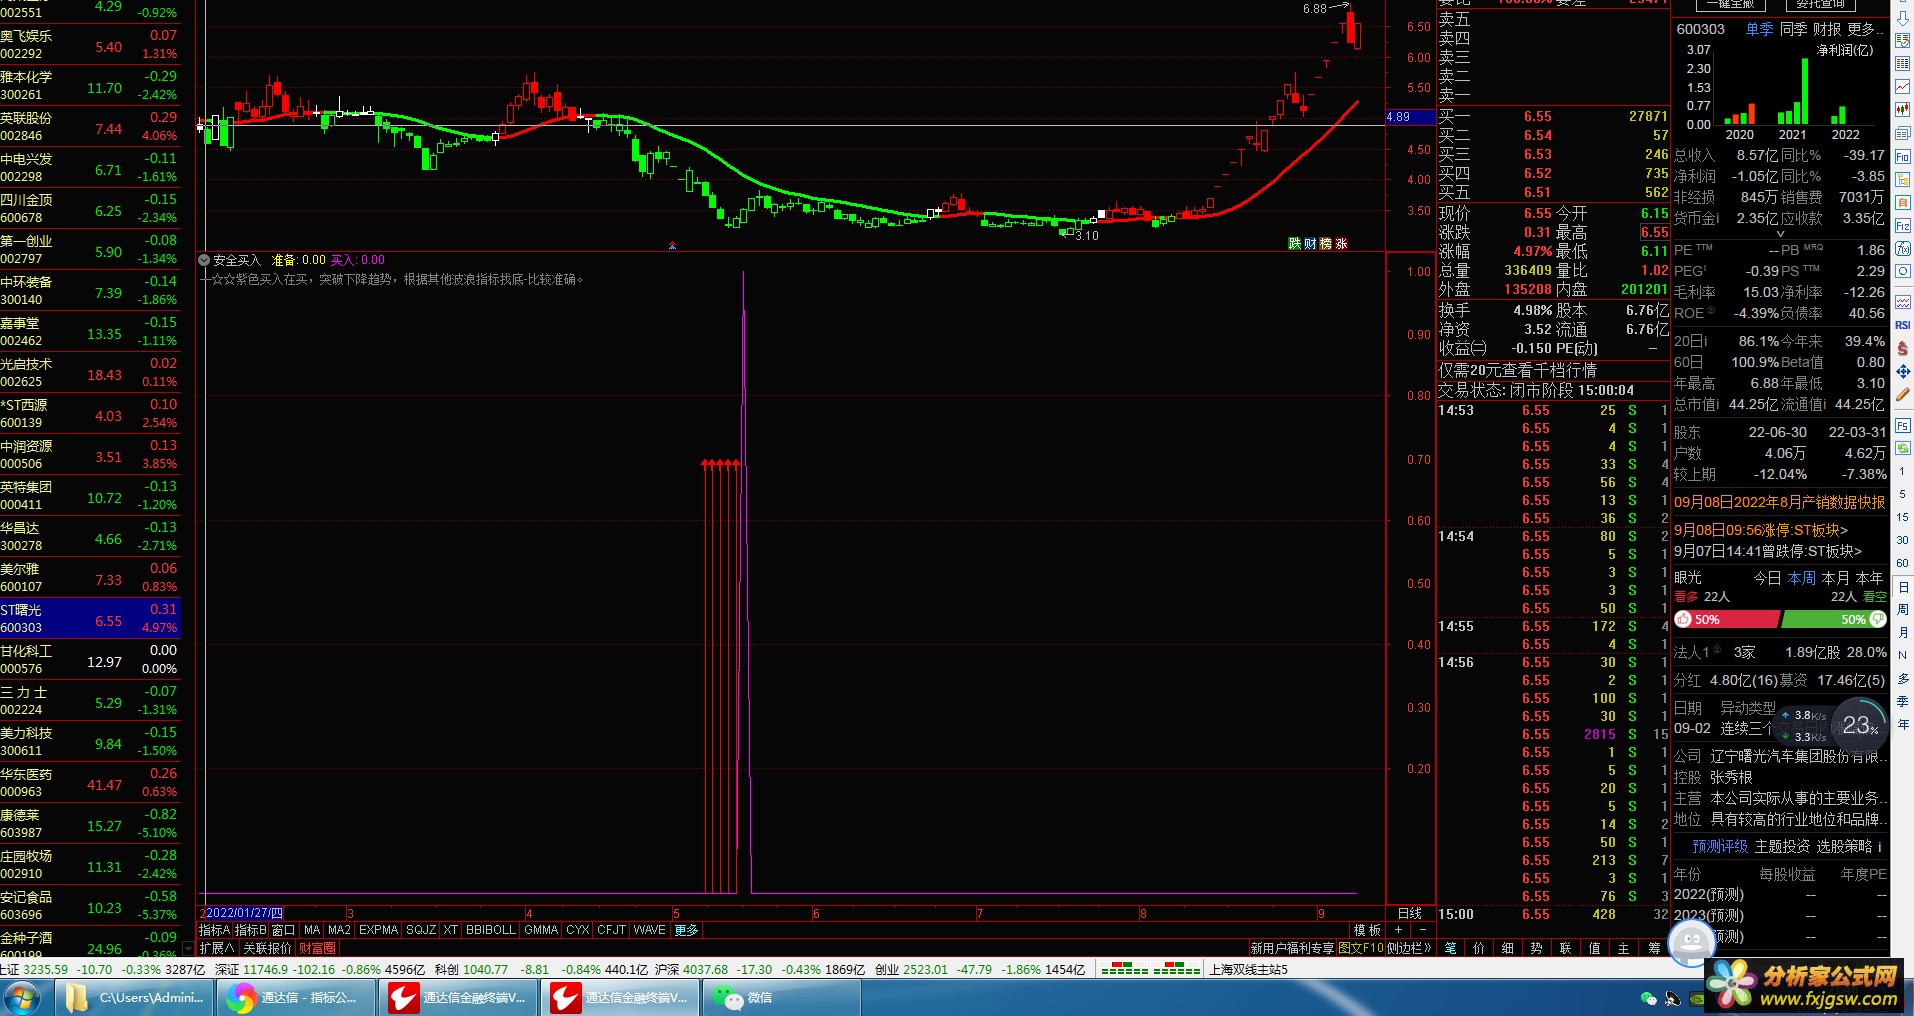Click the red thumbs-up 看多 50% icon
Screen dimensions: 1914x1016
pos(1684,619)
